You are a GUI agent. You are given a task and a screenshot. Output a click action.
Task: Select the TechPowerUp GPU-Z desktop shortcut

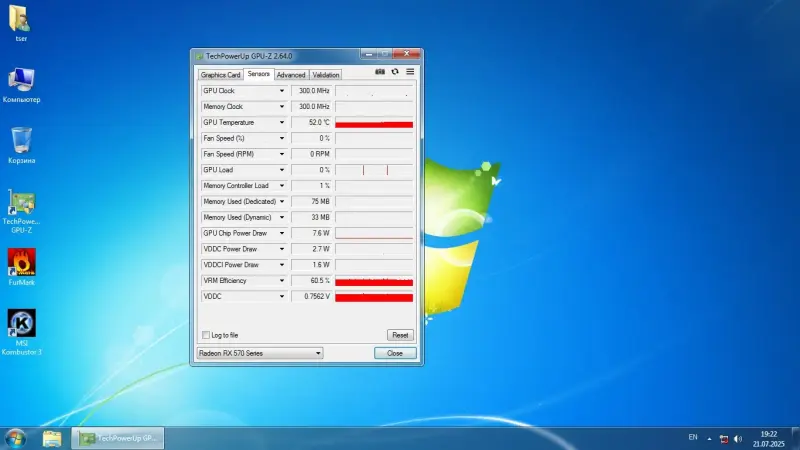(21, 211)
